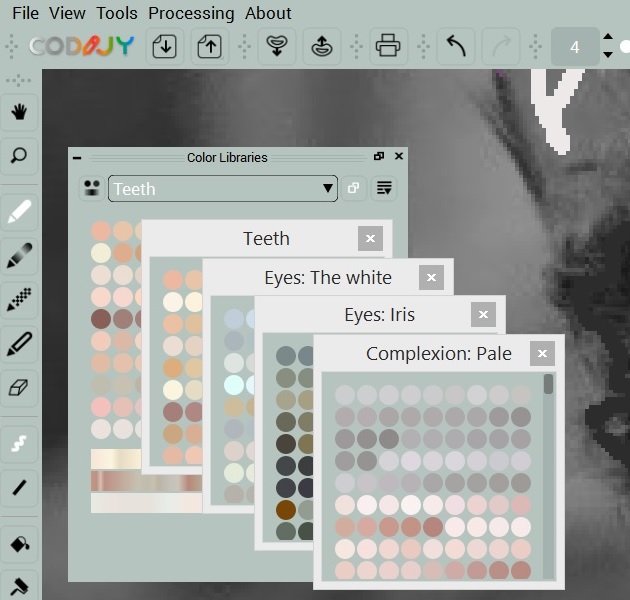This screenshot has width=630, height=600.
Task: Decrease brush size with the down stepper arrow
Action: [x=608, y=54]
